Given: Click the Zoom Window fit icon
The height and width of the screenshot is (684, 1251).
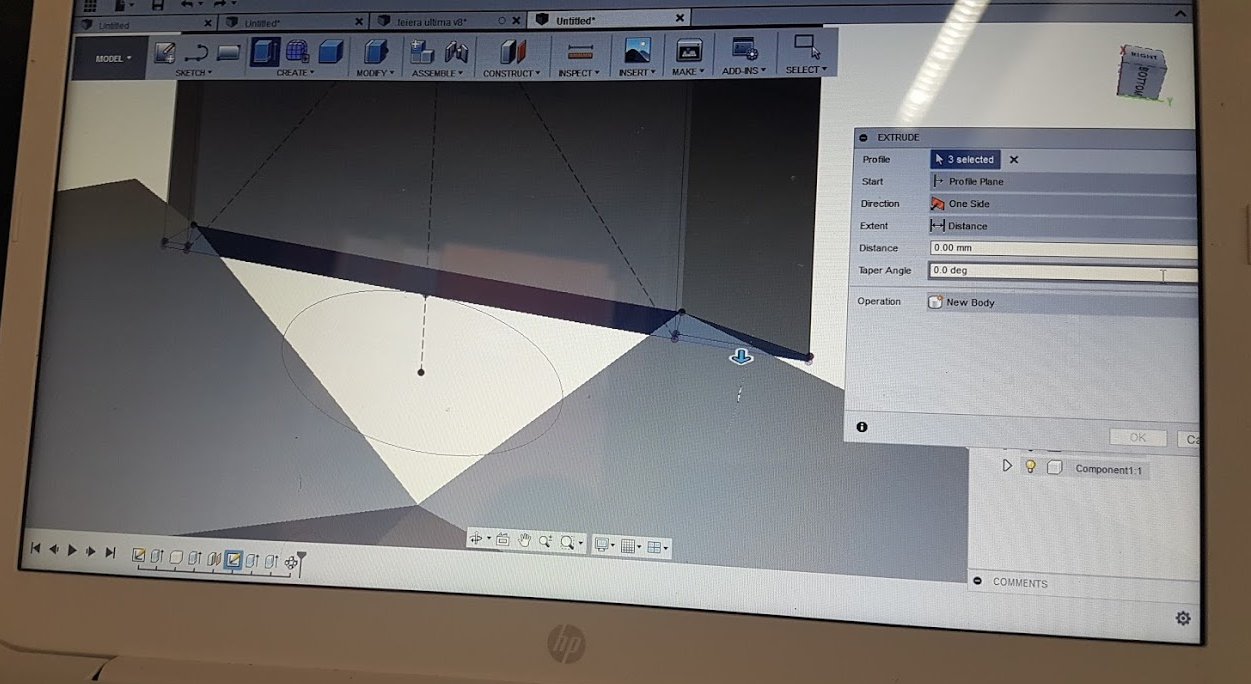Looking at the screenshot, I should [x=568, y=542].
